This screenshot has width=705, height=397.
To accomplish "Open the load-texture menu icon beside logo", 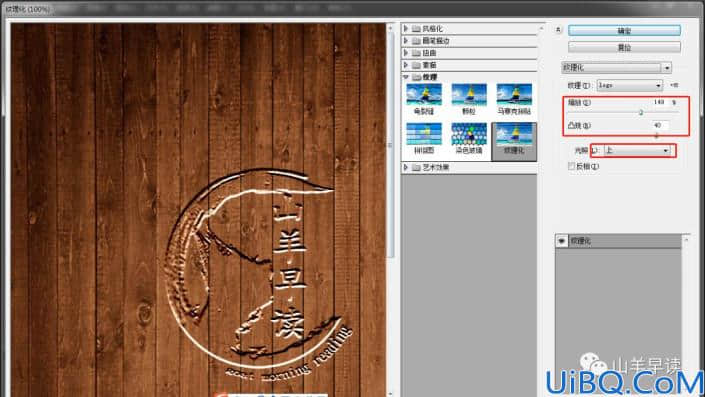I will pyautogui.click(x=674, y=85).
